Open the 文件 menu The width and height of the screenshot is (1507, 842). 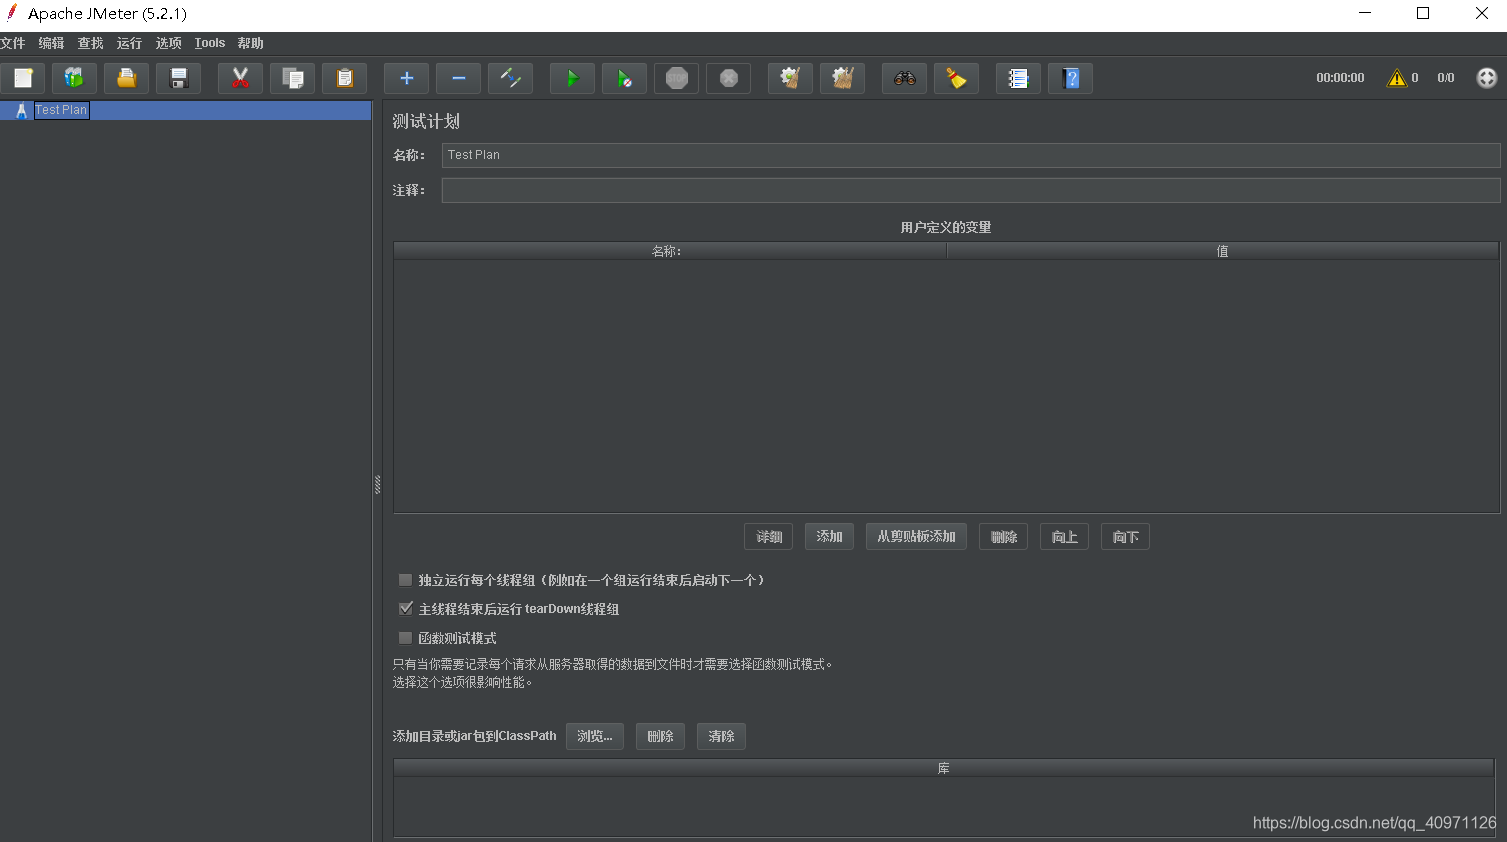point(13,43)
